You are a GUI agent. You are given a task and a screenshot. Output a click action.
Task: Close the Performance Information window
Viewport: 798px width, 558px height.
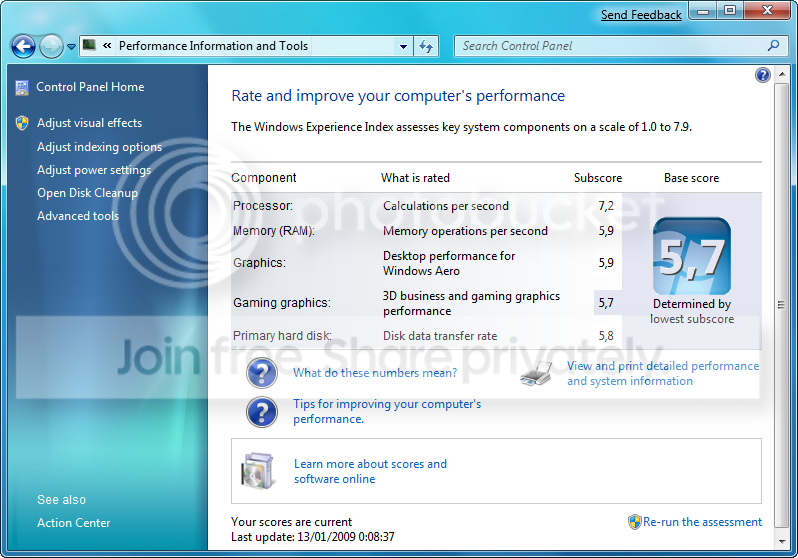click(x=767, y=11)
